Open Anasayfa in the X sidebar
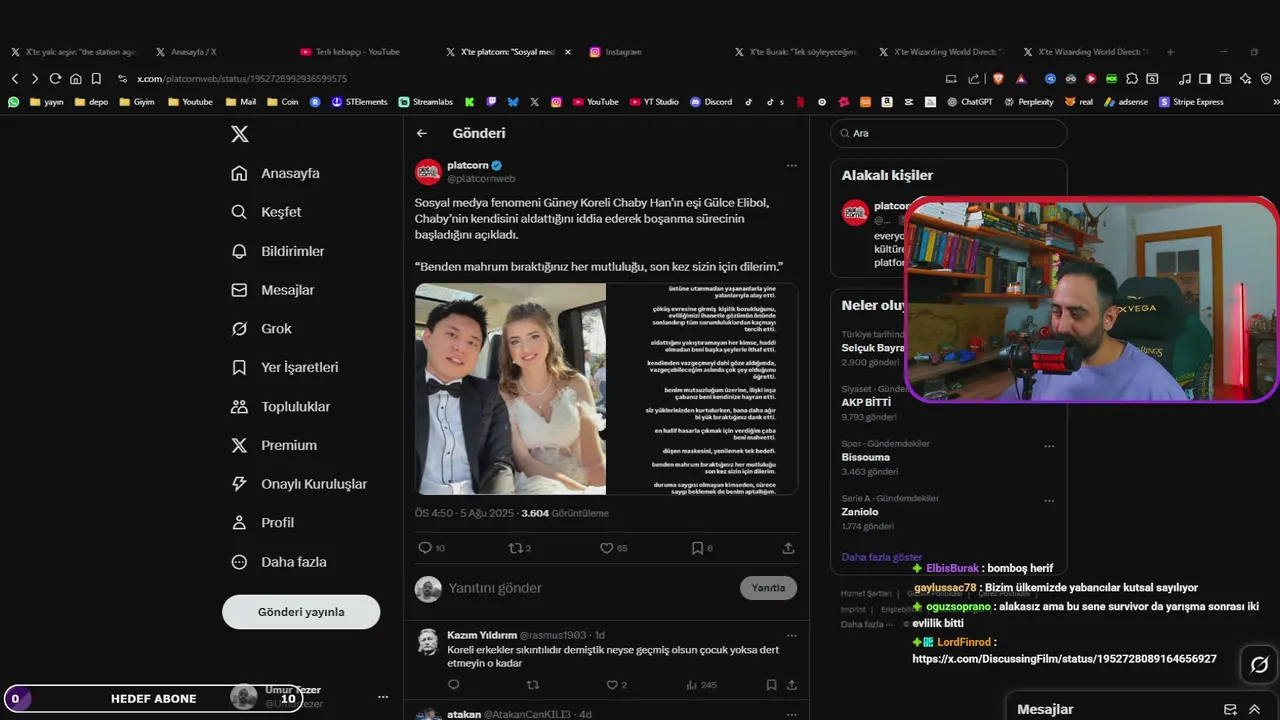This screenshot has height=720, width=1280. 275,173
